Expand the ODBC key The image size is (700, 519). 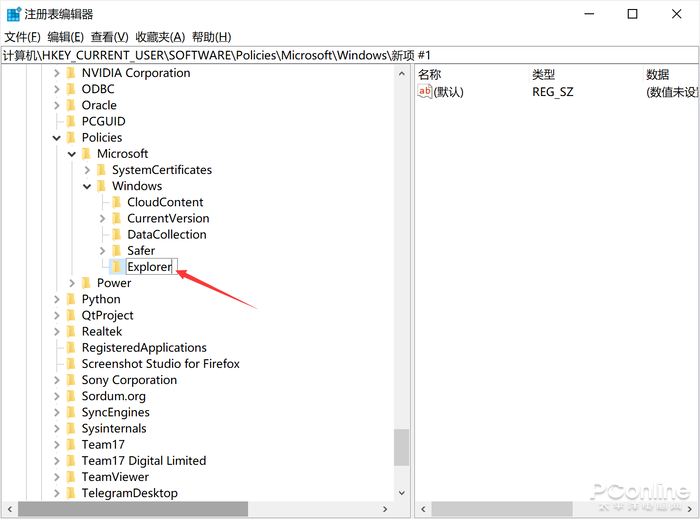pyautogui.click(x=57, y=89)
